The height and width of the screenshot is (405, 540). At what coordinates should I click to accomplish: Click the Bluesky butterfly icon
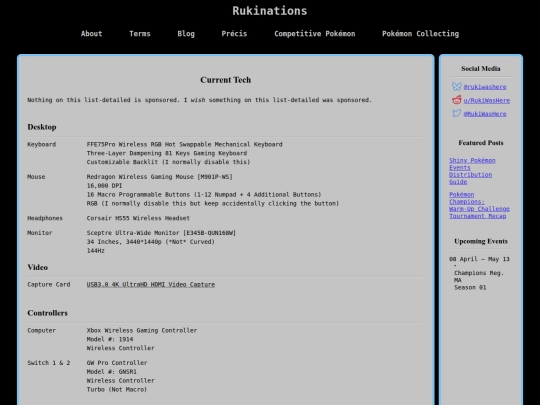click(457, 86)
